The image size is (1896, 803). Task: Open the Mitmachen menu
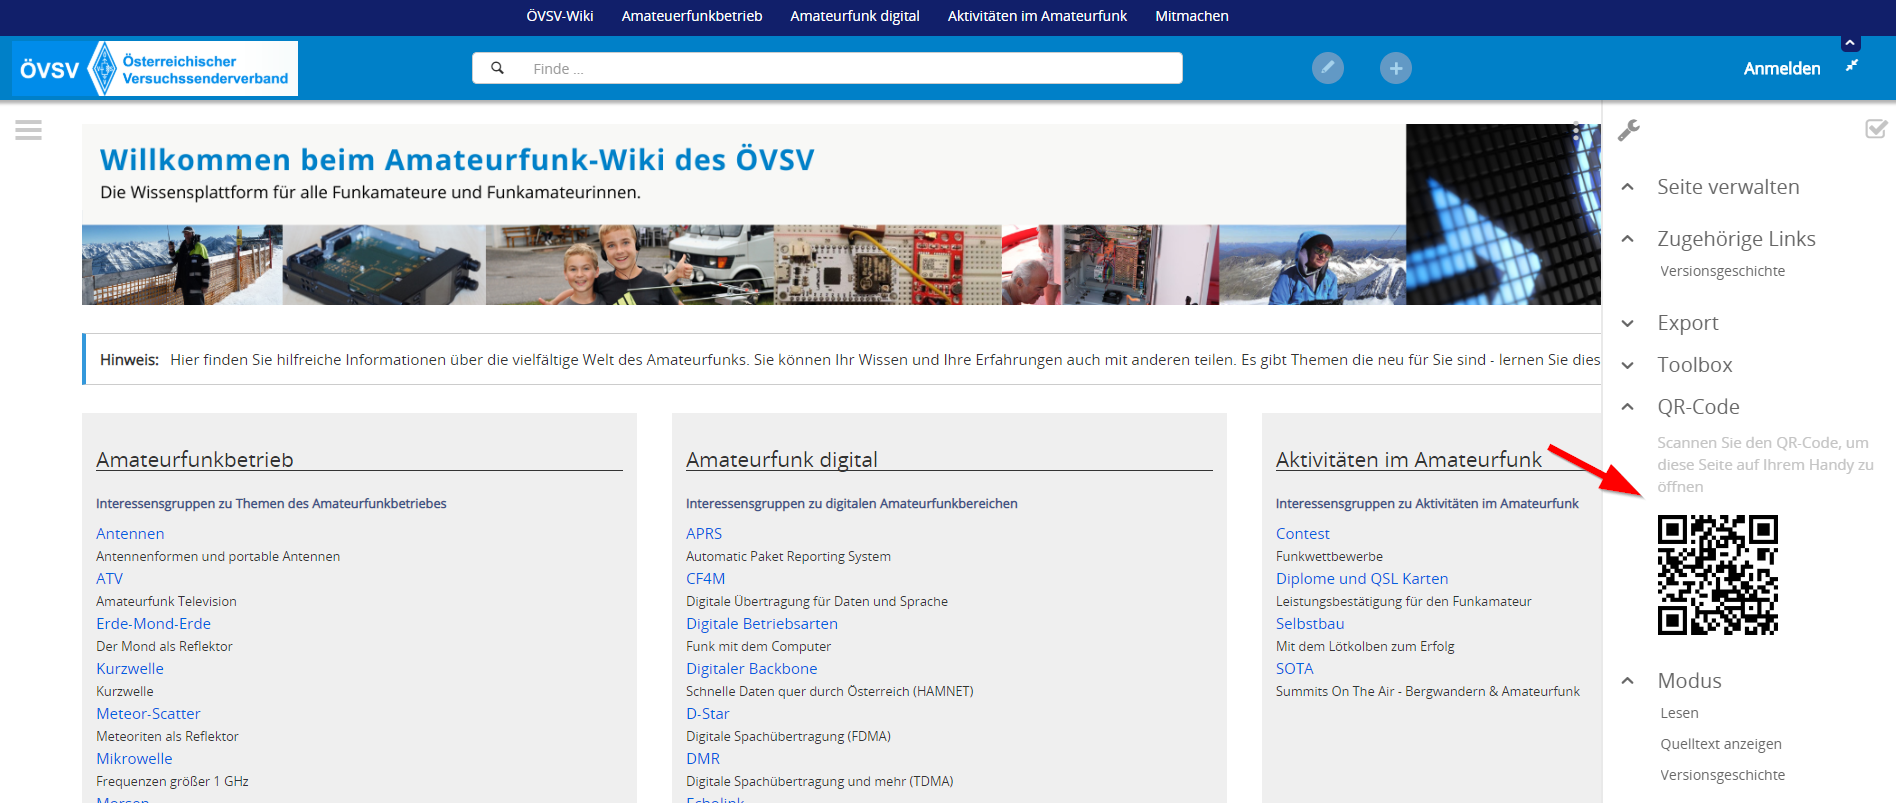pos(1192,16)
